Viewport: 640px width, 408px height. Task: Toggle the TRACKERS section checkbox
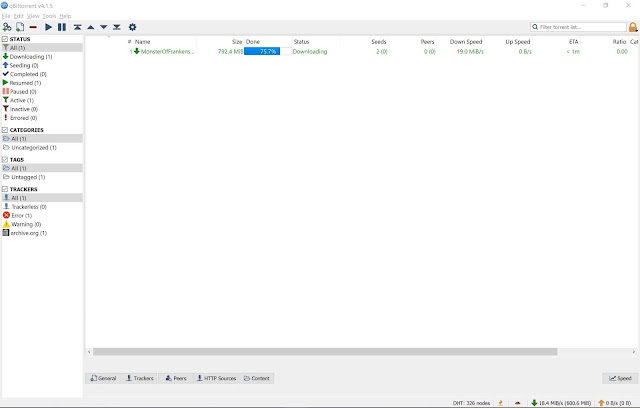(5, 189)
